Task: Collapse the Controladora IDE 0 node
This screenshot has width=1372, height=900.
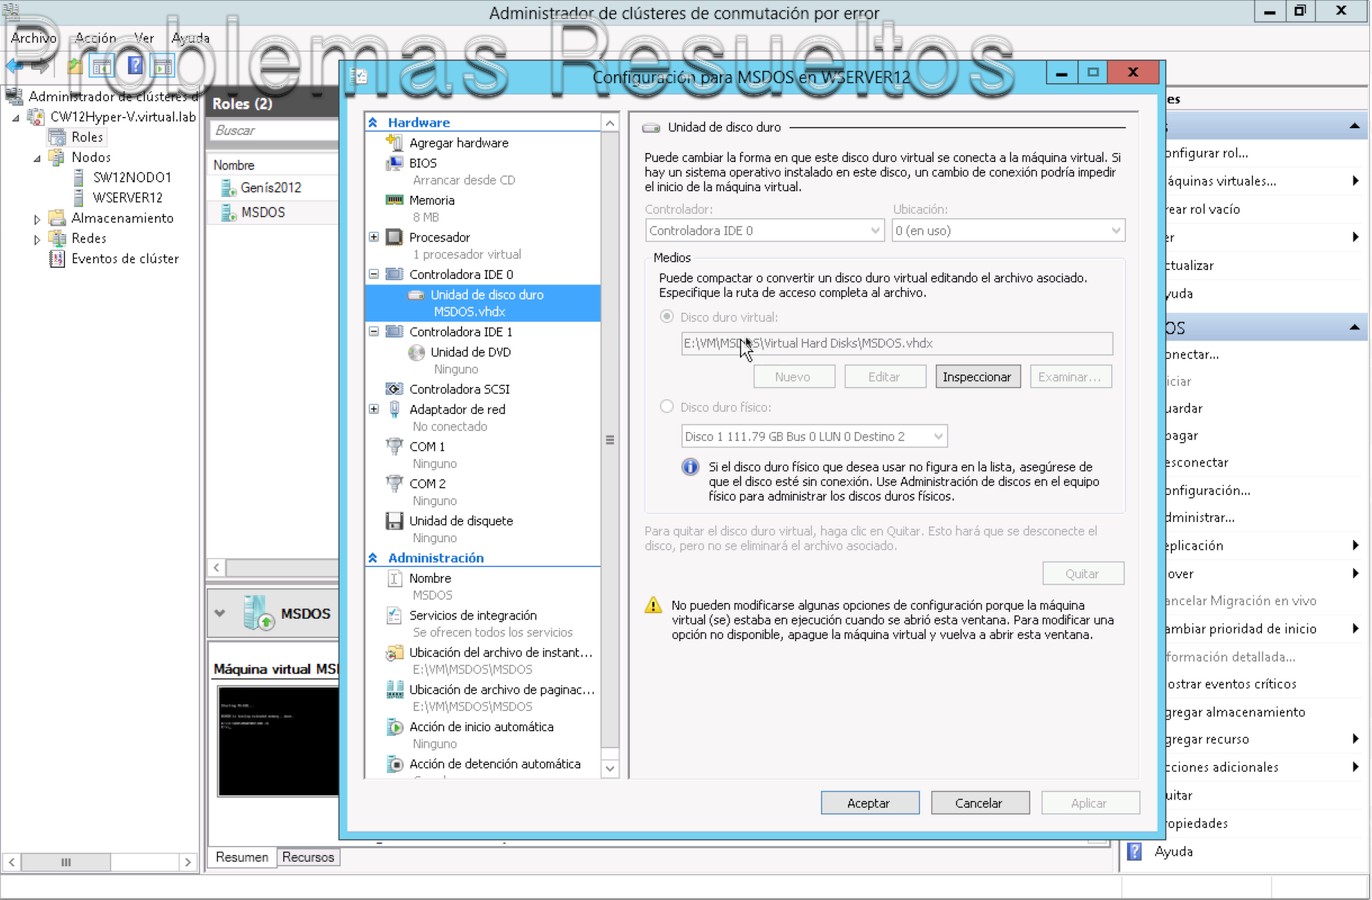Action: (x=374, y=274)
